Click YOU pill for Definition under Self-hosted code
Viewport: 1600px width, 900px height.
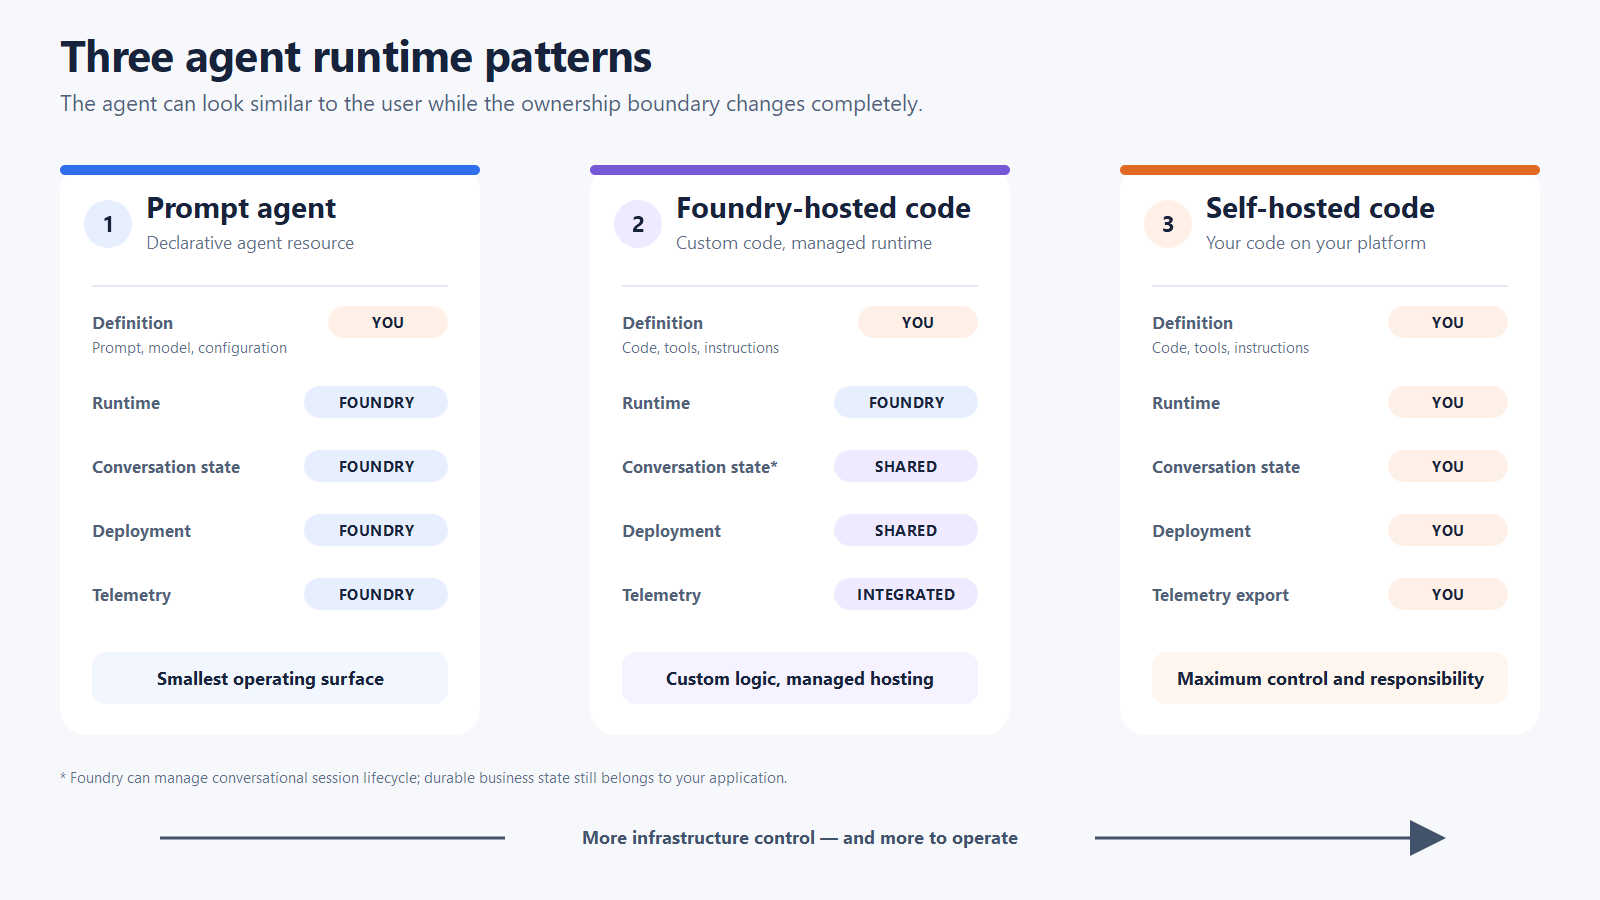pyautogui.click(x=1448, y=322)
